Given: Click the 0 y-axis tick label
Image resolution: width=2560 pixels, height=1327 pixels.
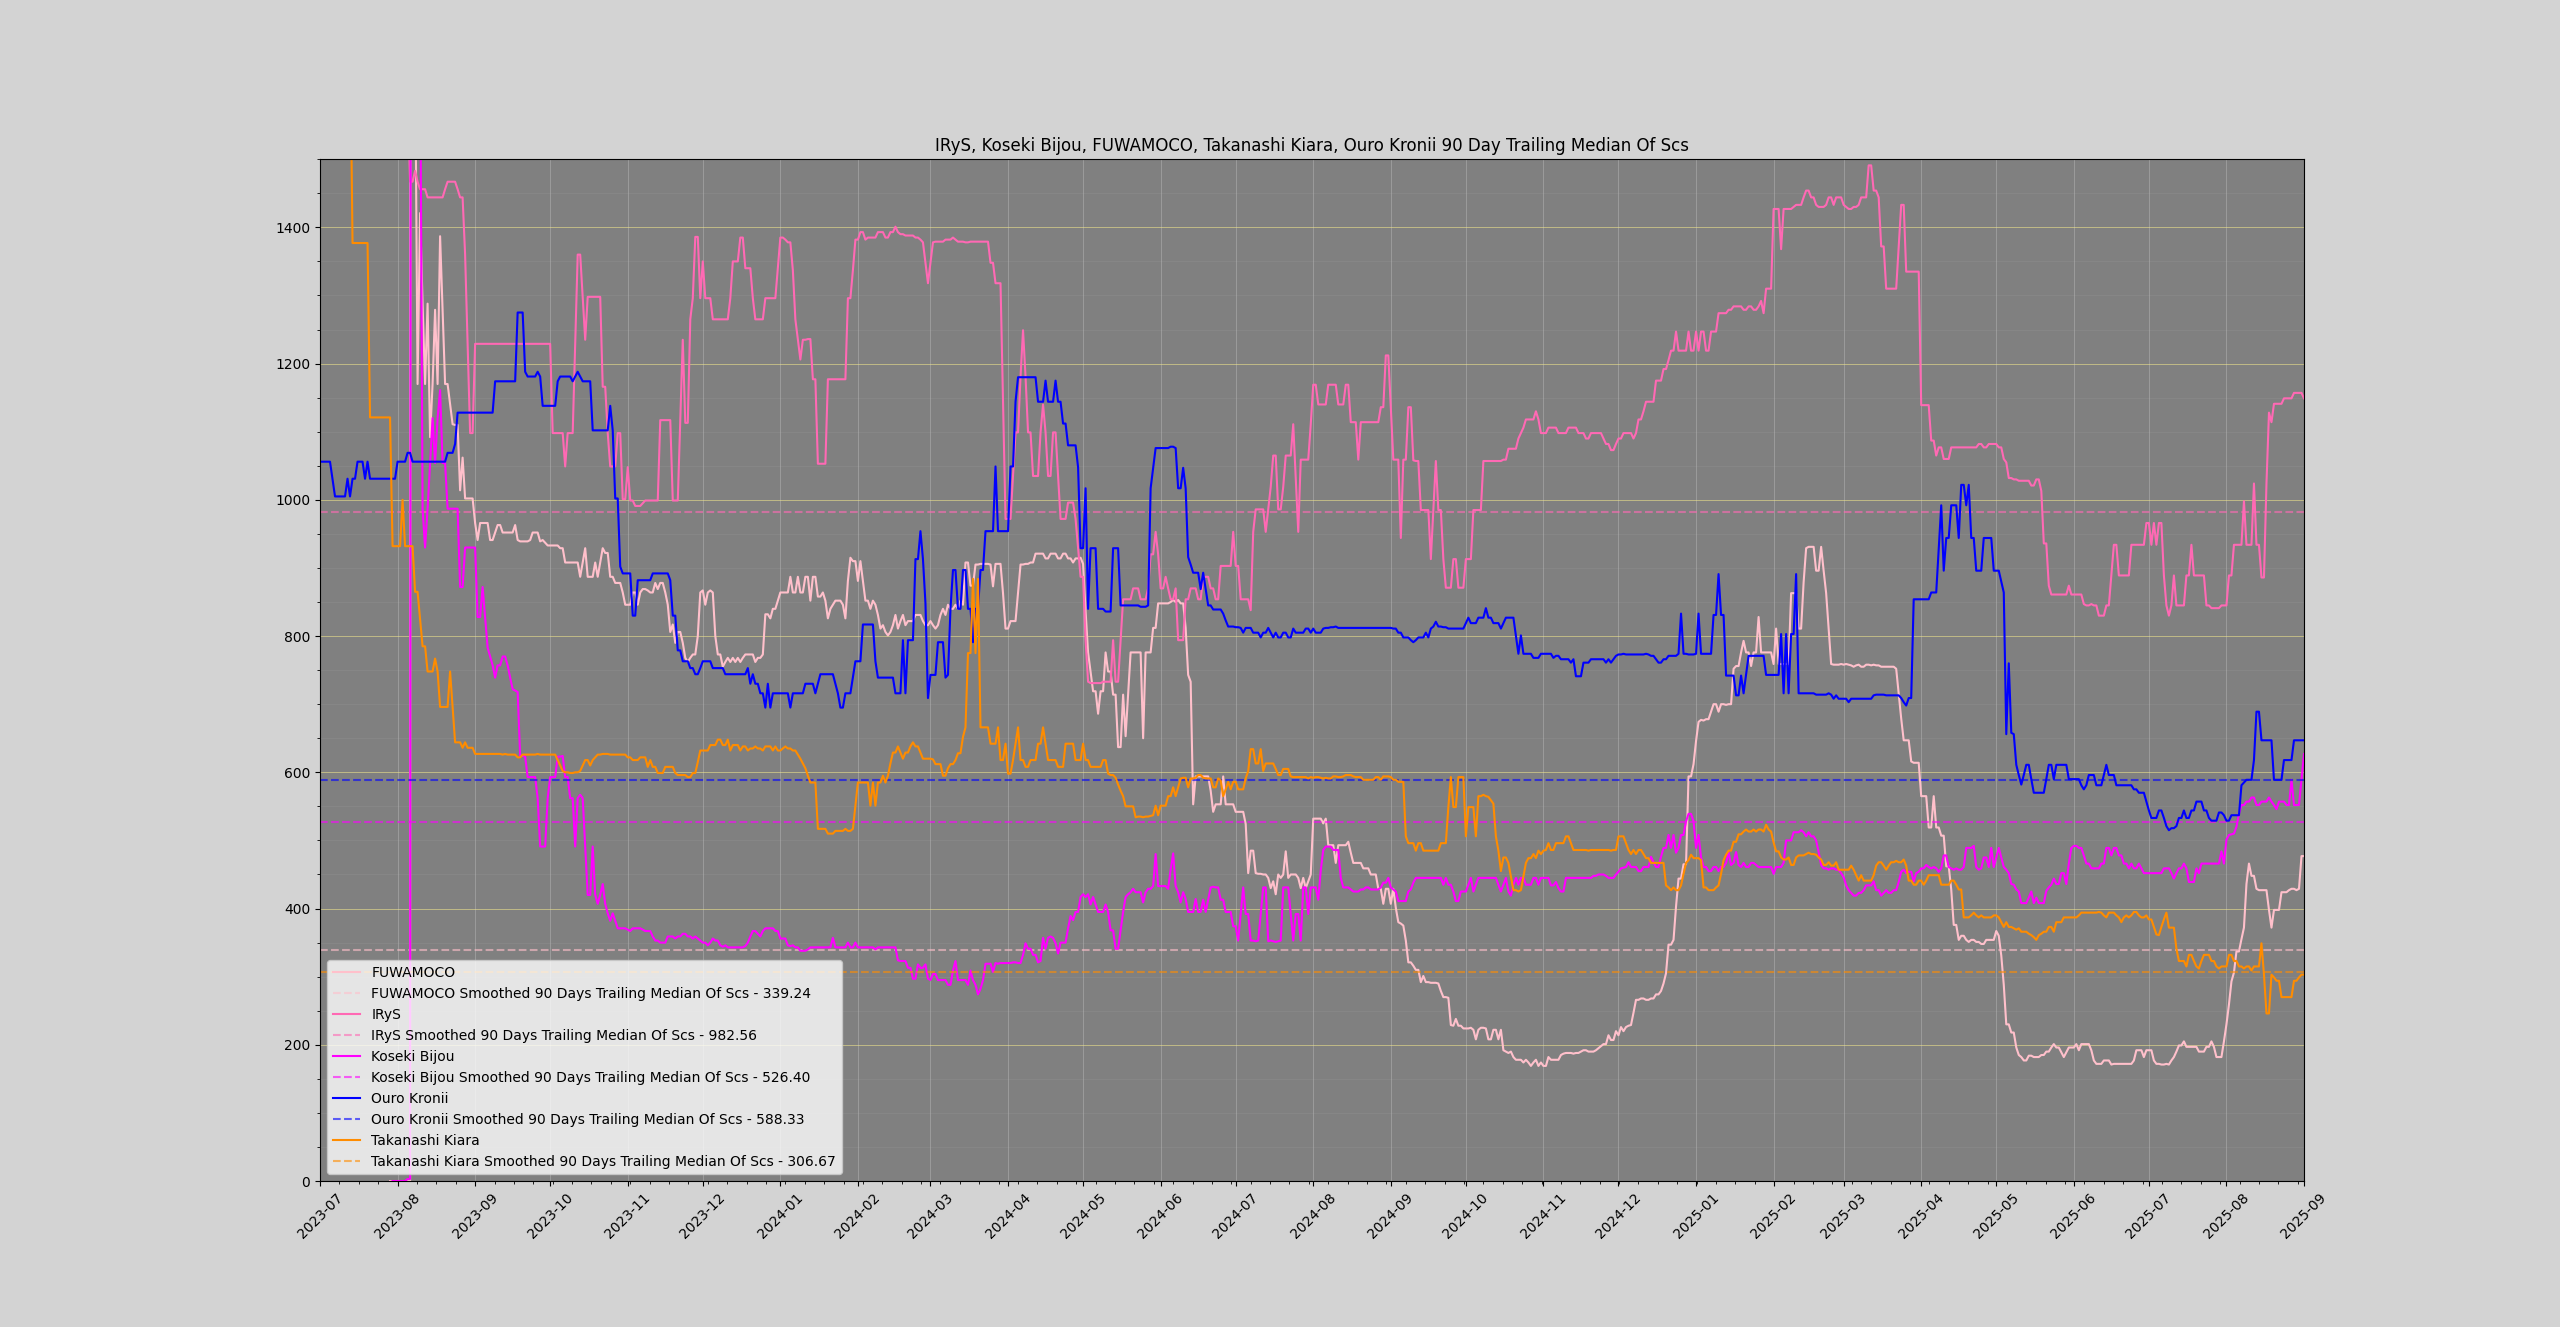Looking at the screenshot, I should tap(305, 1182).
